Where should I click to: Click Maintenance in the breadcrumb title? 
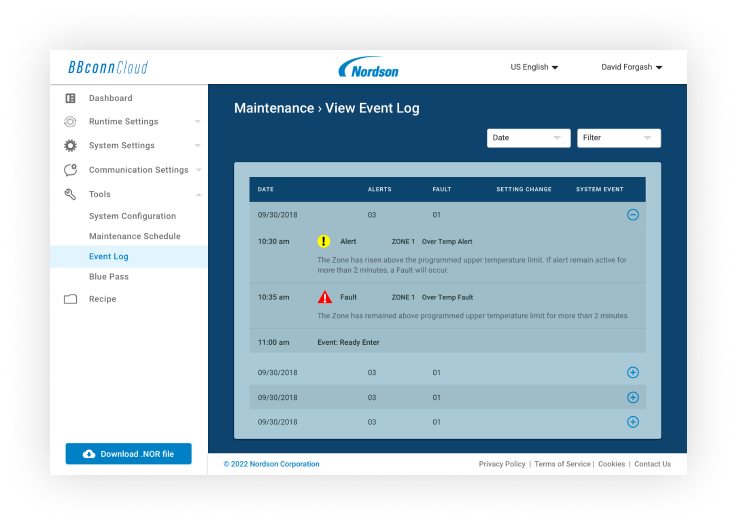pyautogui.click(x=274, y=108)
